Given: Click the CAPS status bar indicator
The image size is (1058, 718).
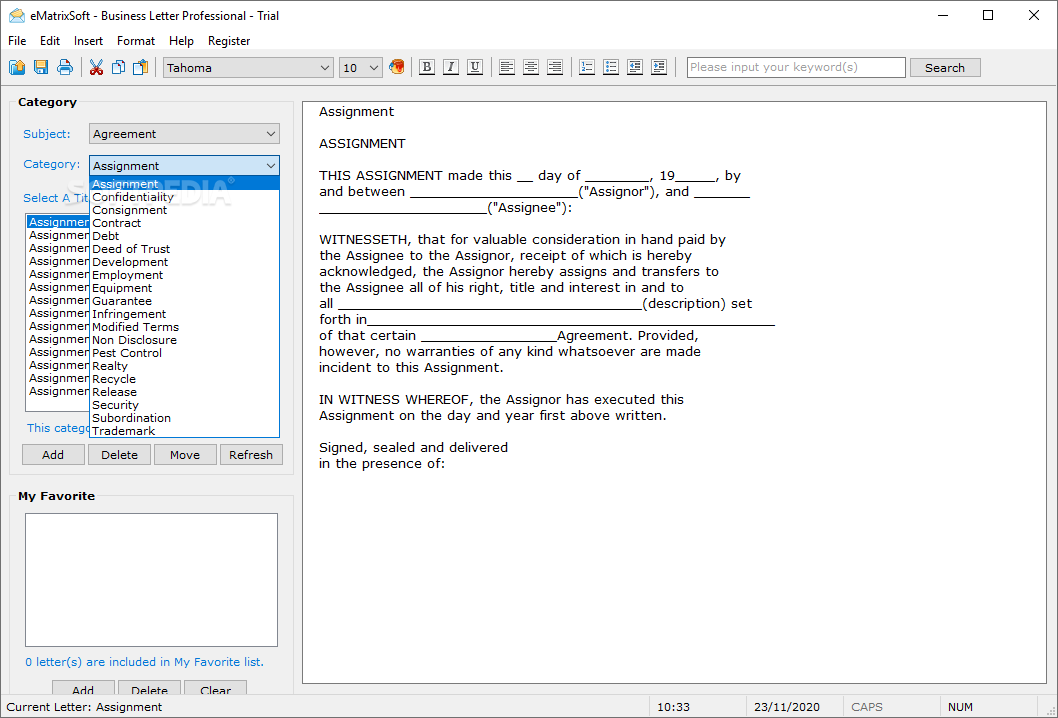Looking at the screenshot, I should click(x=867, y=707).
